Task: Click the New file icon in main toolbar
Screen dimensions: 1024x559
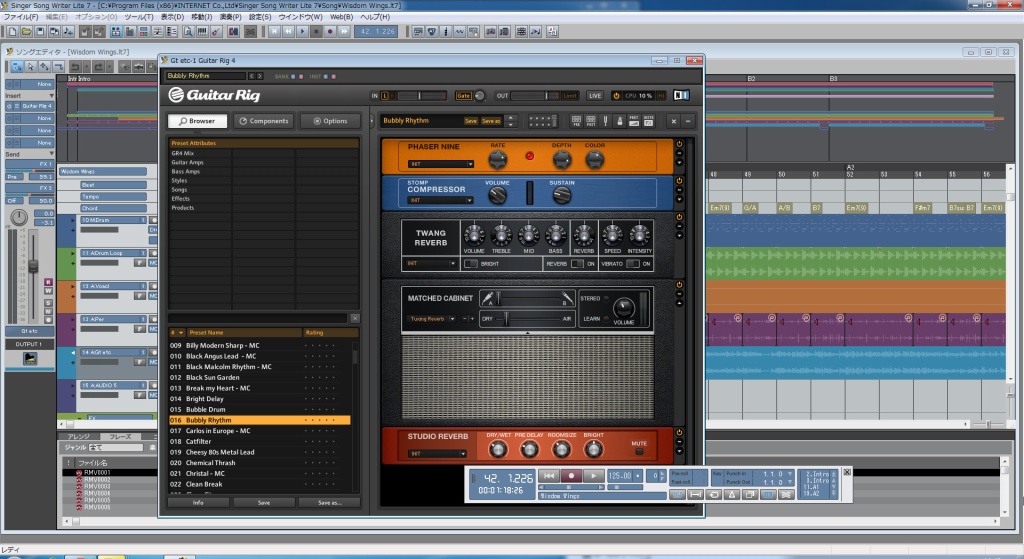Action: click(x=12, y=31)
